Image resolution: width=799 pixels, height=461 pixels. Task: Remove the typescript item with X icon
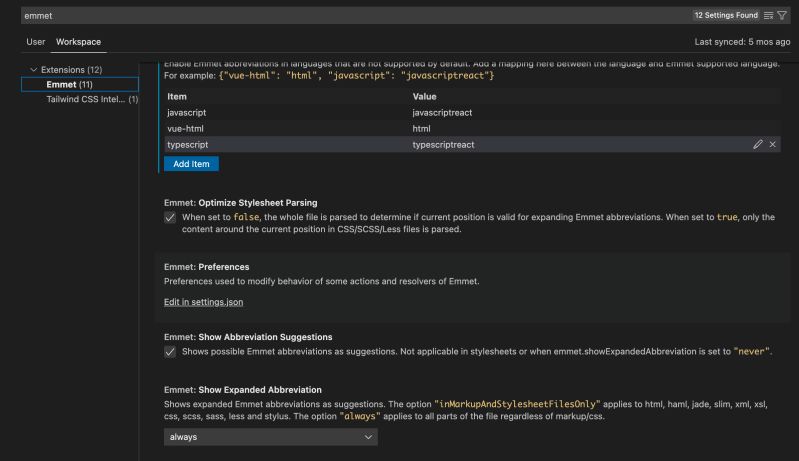[773, 145]
